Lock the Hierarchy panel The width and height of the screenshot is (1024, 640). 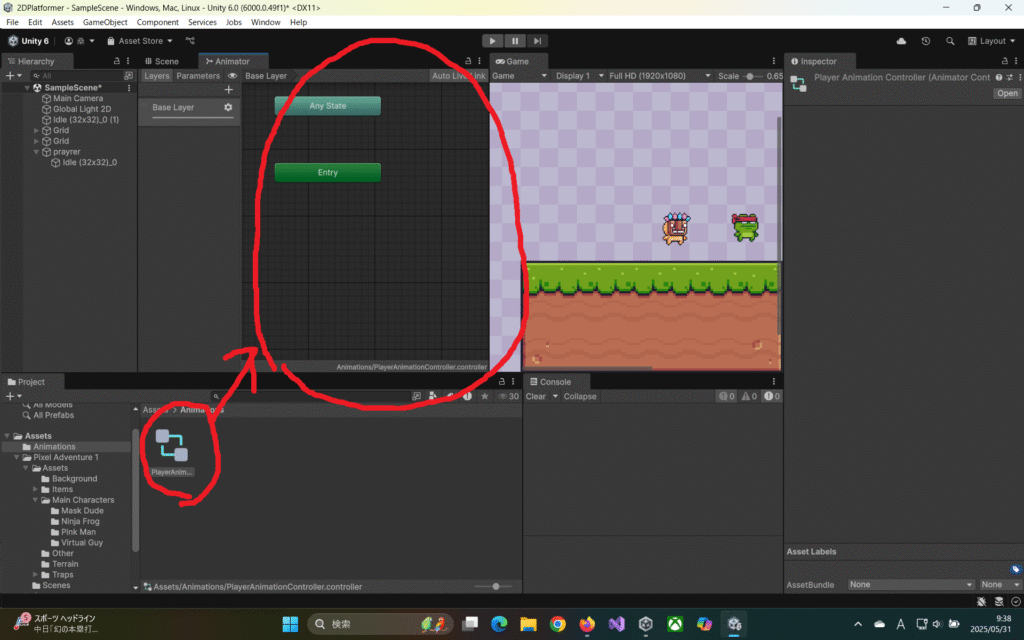pyautogui.click(x=117, y=61)
